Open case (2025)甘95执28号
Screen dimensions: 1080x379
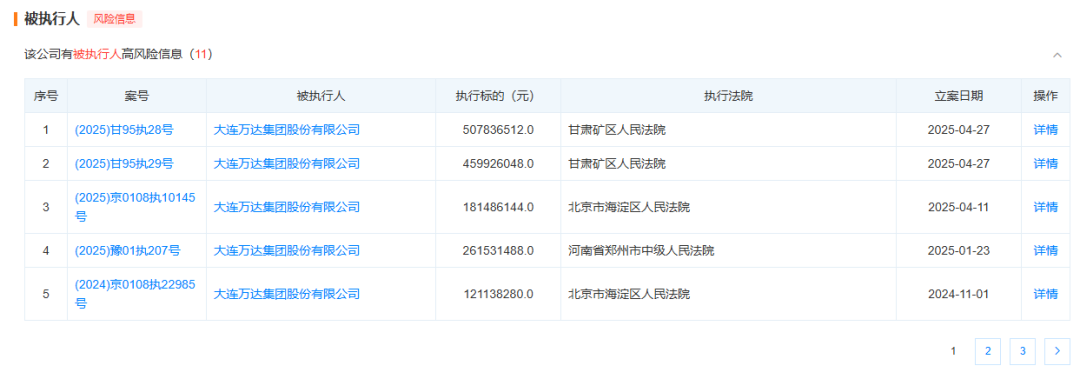tap(124, 130)
